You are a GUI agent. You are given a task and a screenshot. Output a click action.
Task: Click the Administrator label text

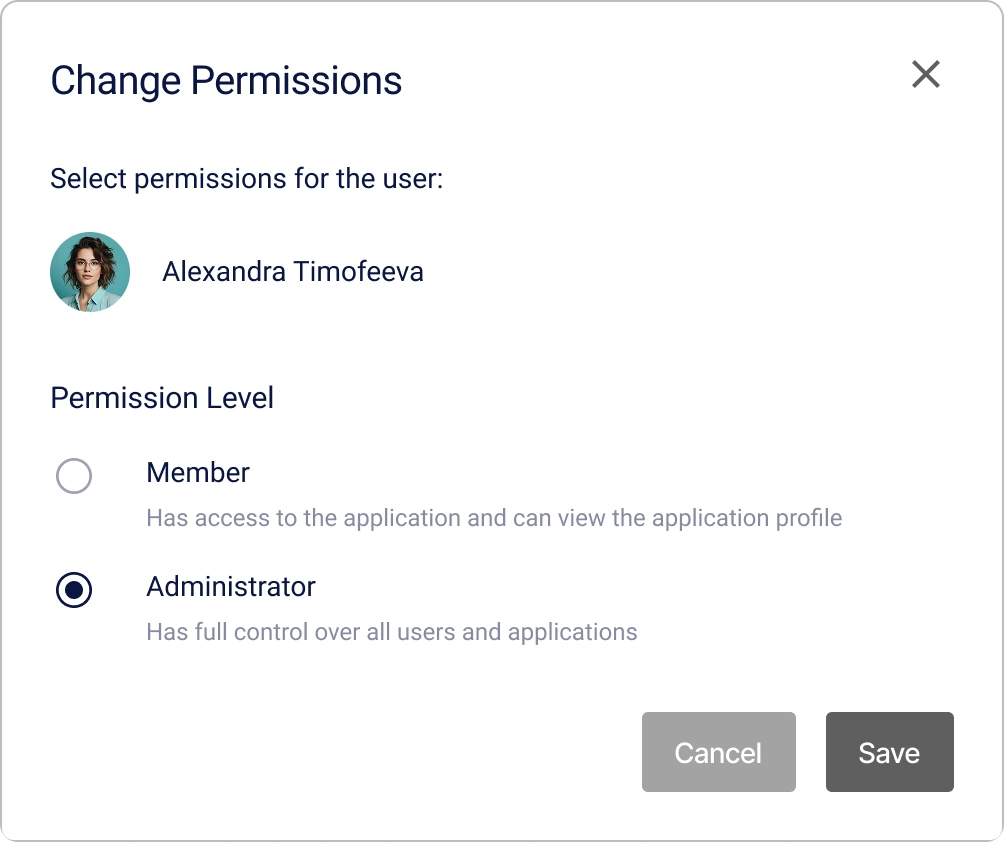230,587
